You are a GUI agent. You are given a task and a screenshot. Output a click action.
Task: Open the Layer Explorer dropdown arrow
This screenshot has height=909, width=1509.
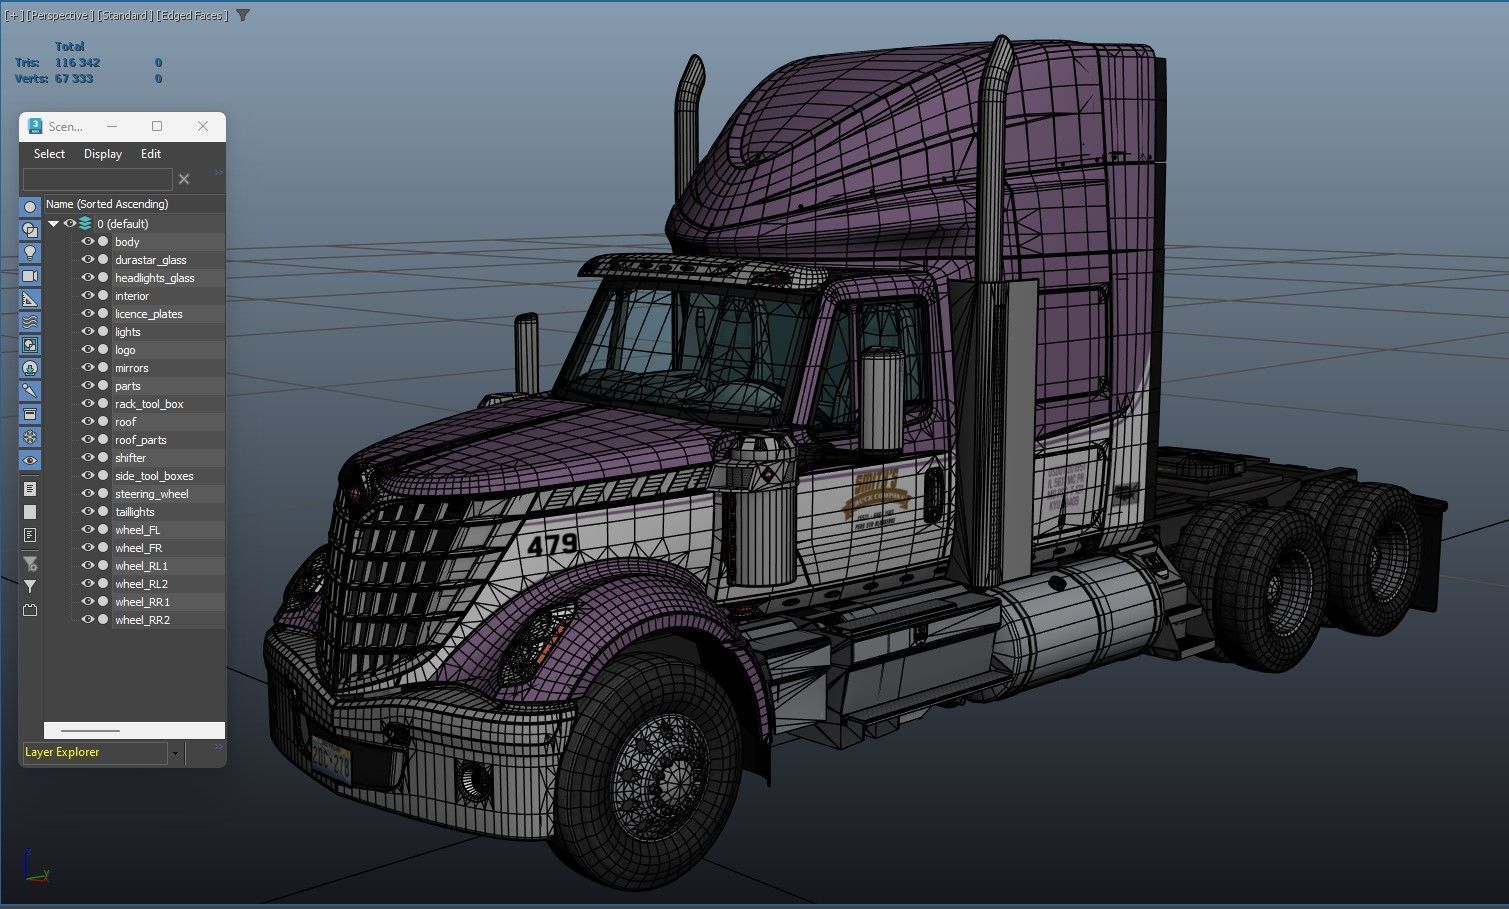tap(175, 753)
